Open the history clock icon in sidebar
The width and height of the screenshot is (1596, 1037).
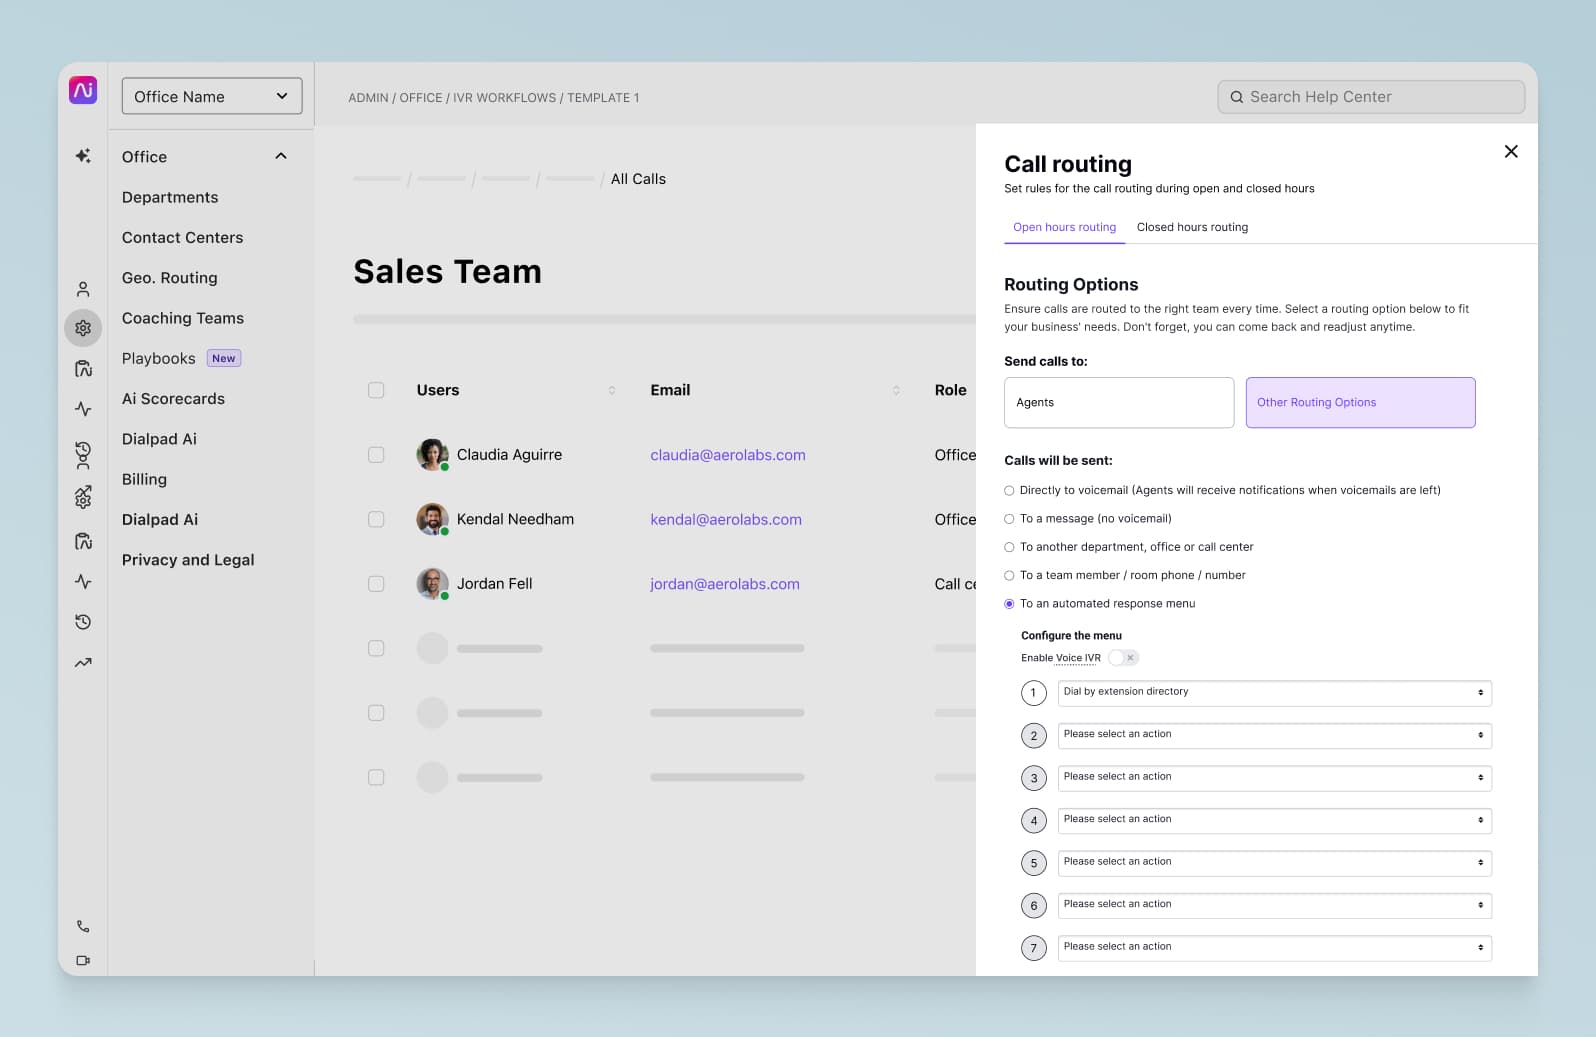83,622
